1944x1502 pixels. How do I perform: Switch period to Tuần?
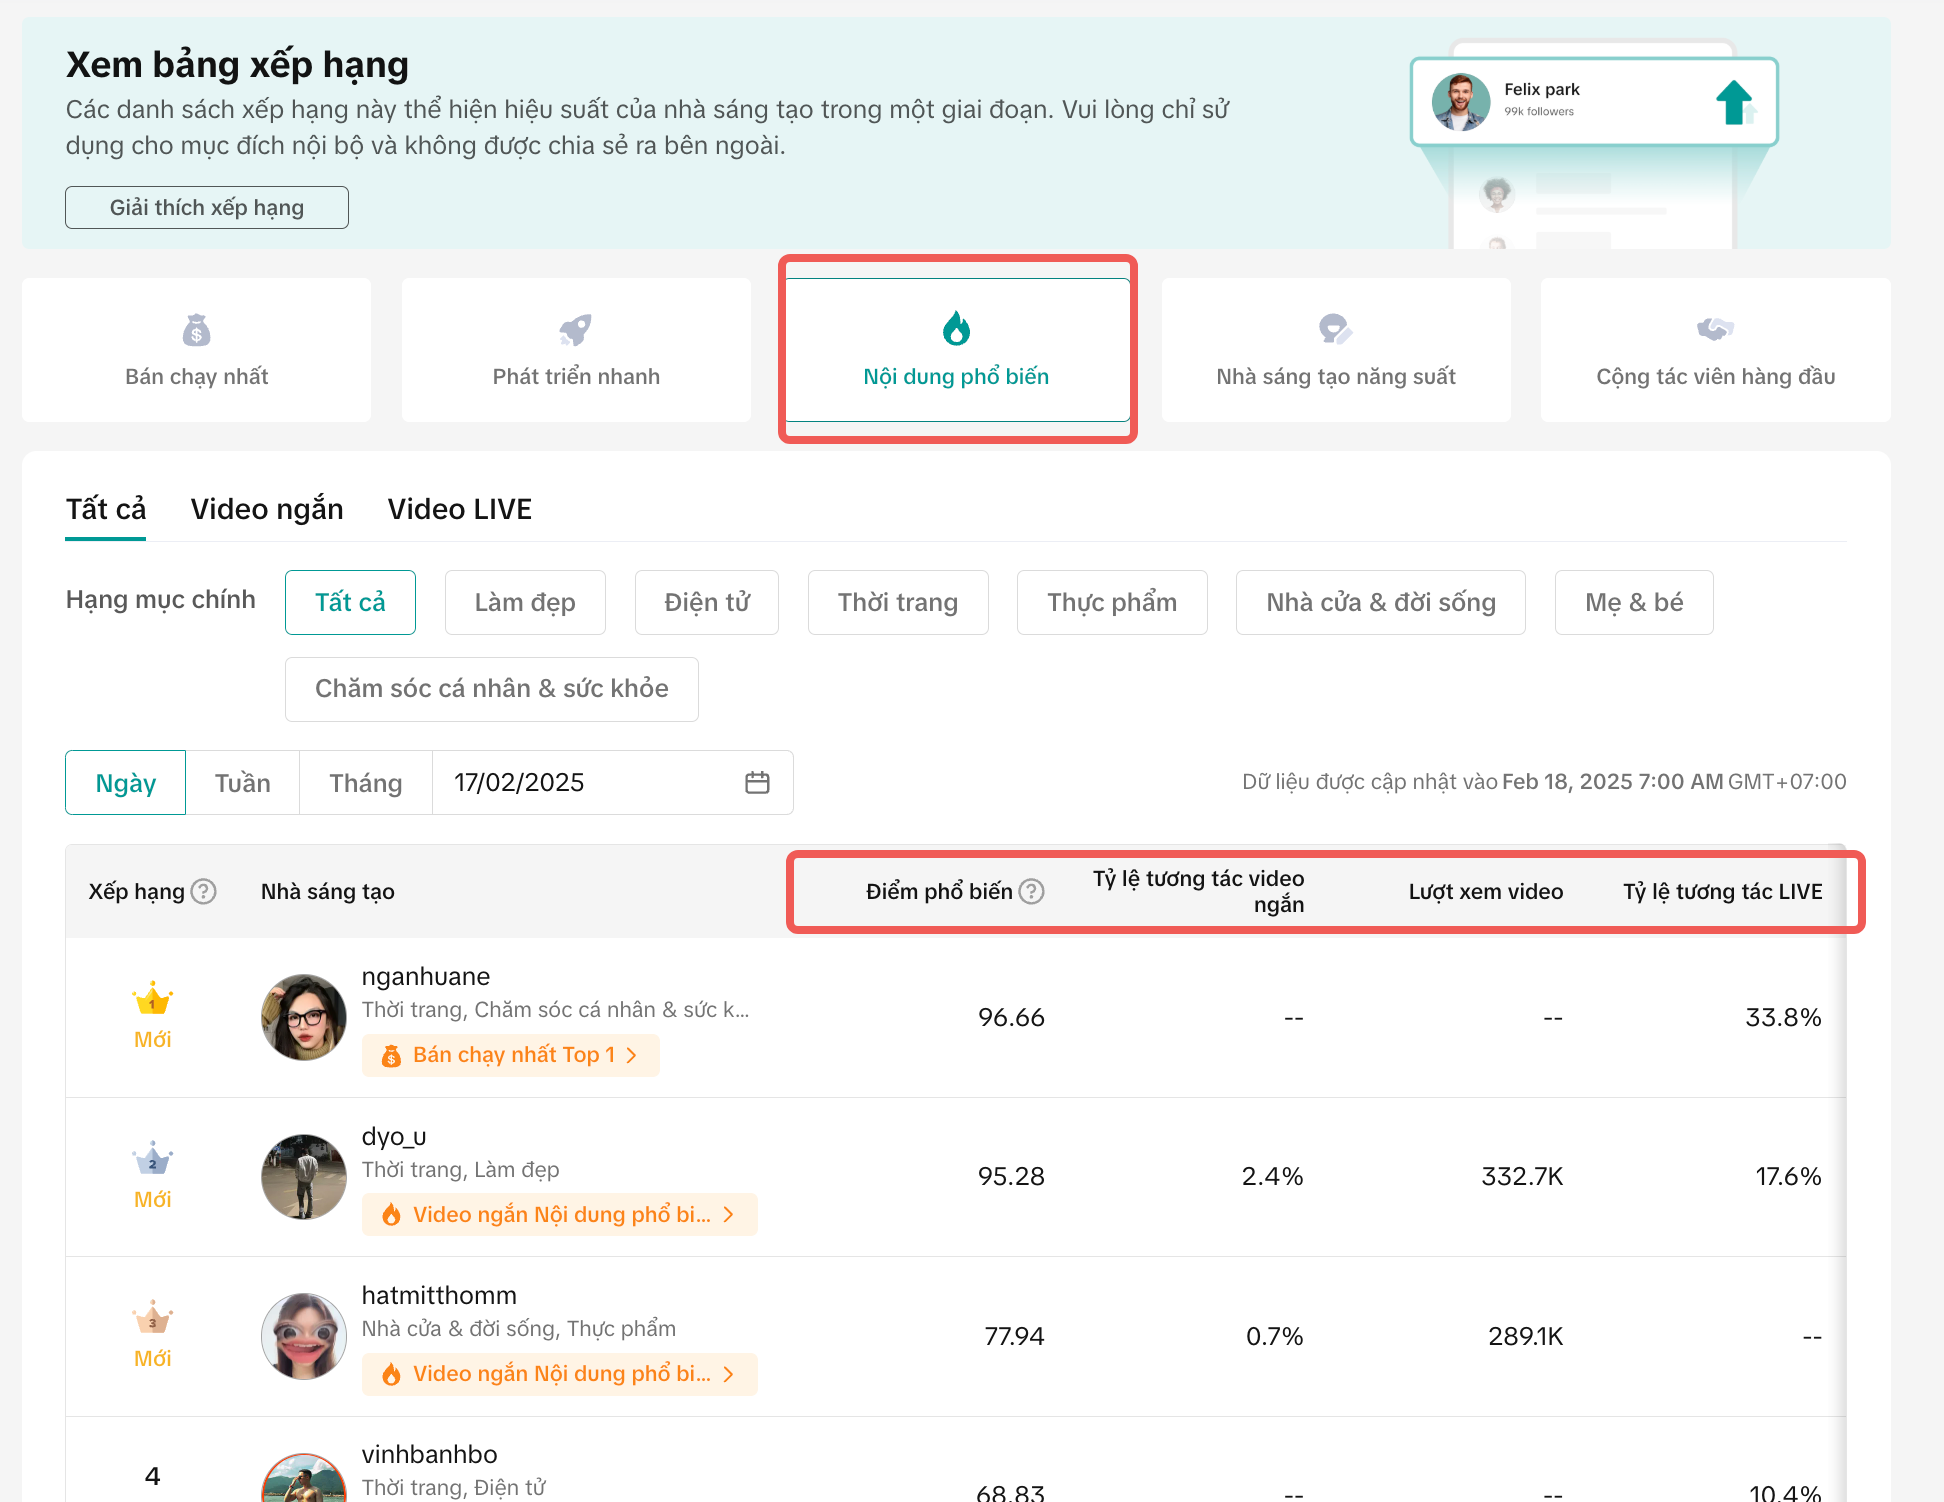click(242, 783)
